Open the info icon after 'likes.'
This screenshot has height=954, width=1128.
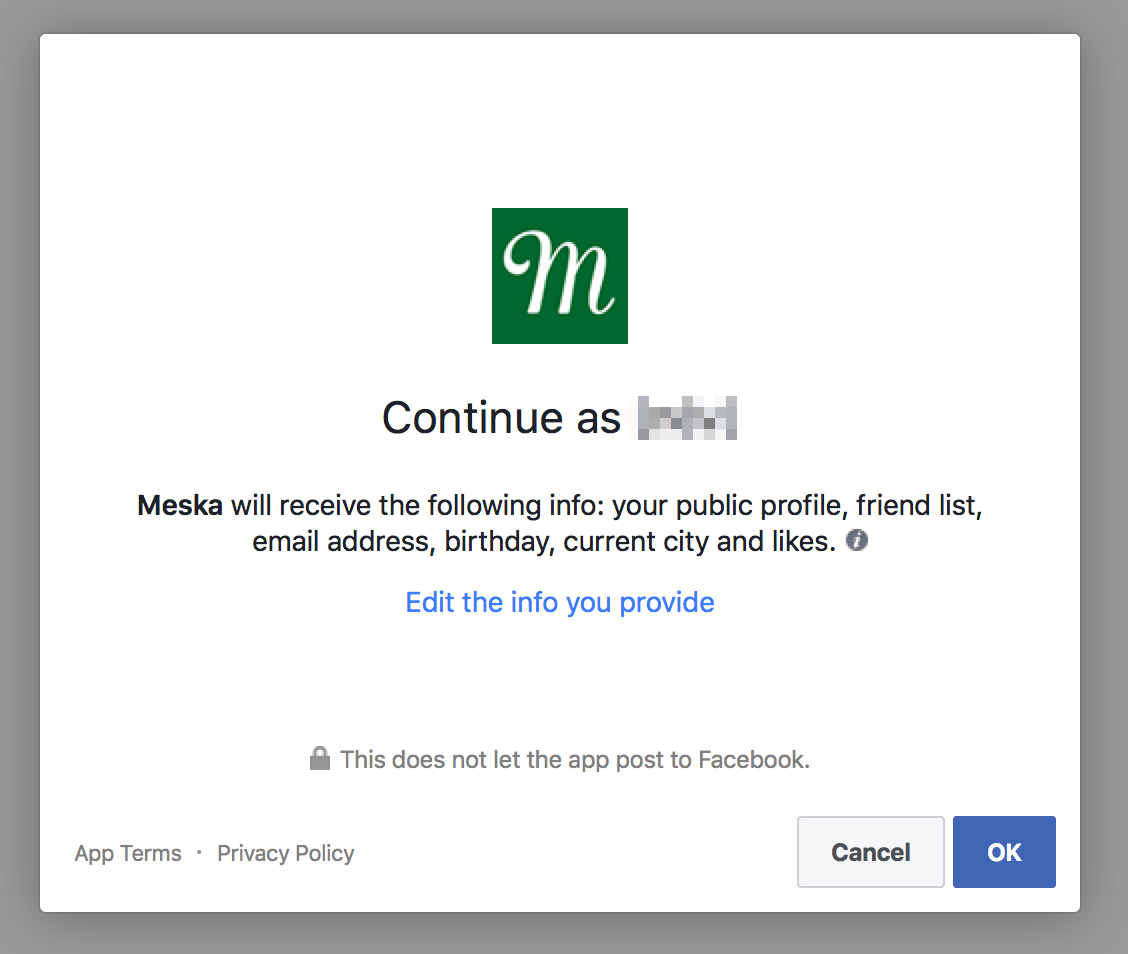pos(856,540)
